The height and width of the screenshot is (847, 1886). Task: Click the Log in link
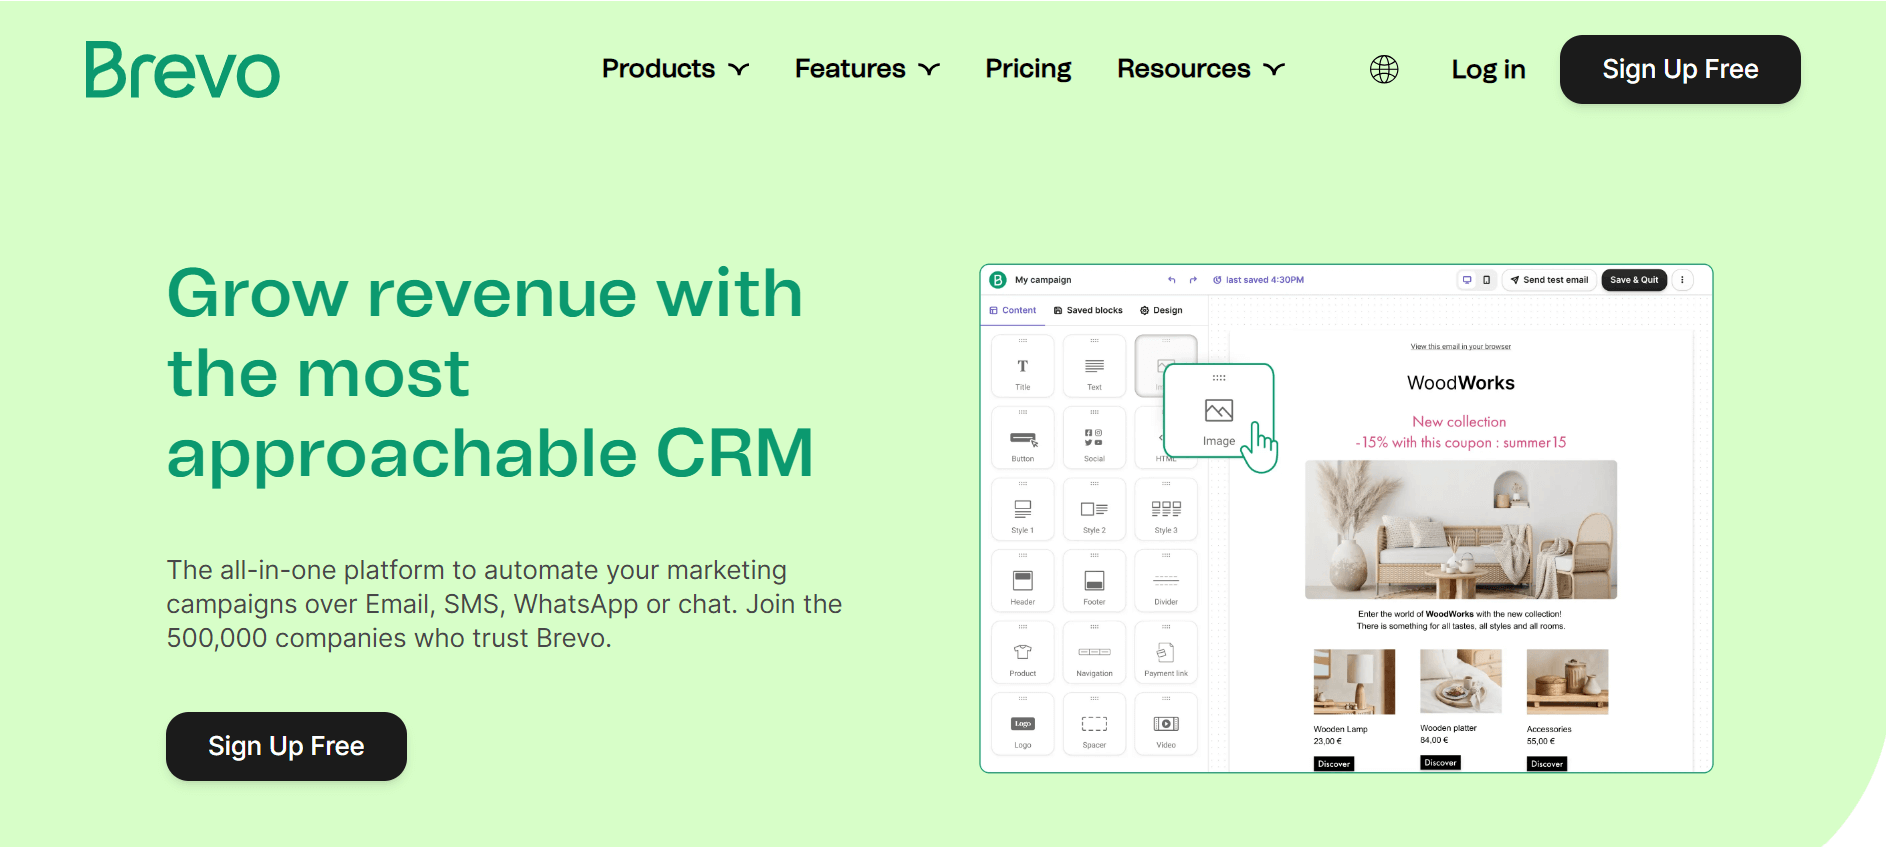pos(1488,69)
